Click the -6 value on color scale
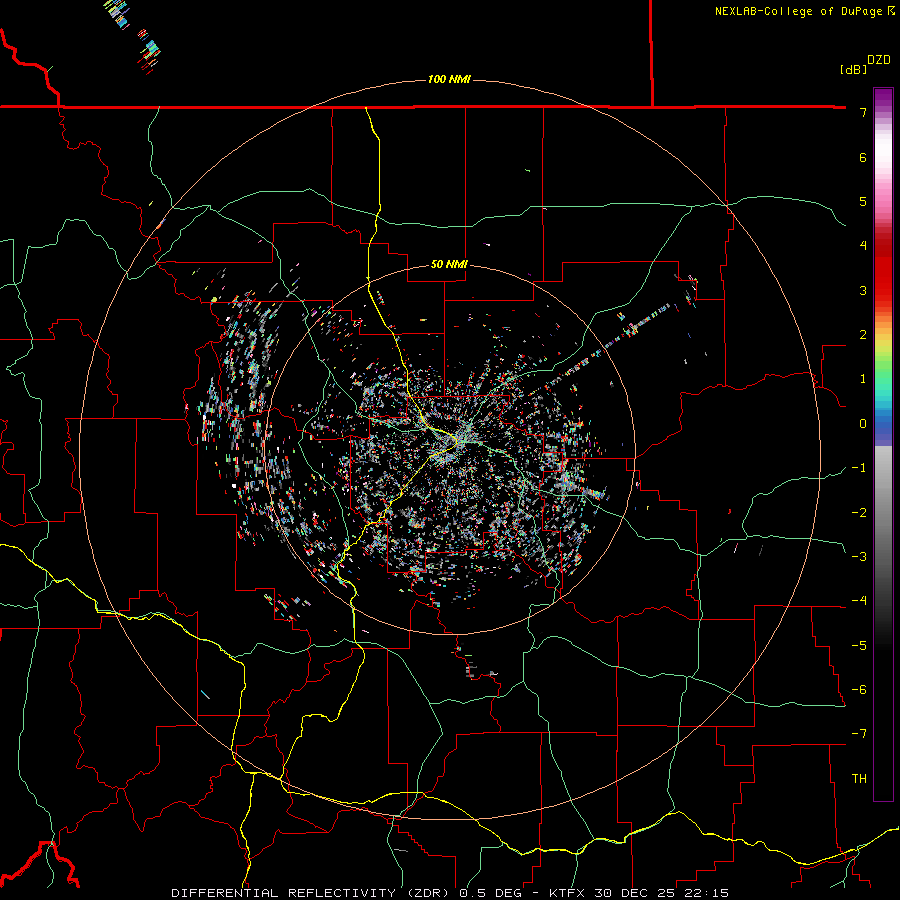This screenshot has height=900, width=900. [859, 690]
